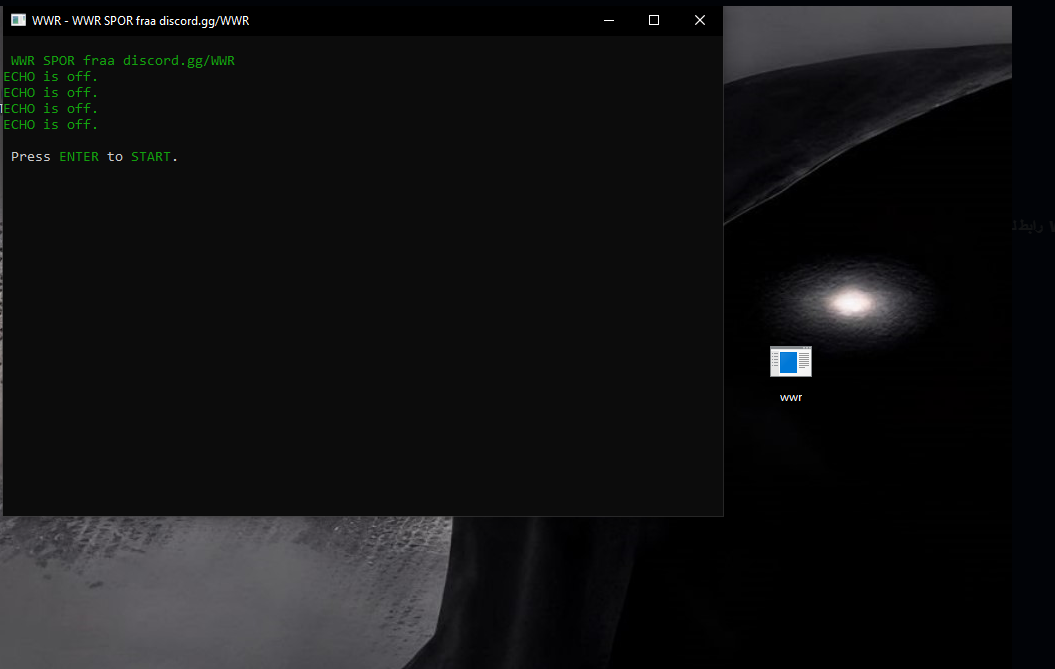Click the green word 'START' in the prompt
This screenshot has height=669, width=1055.
[x=150, y=157]
